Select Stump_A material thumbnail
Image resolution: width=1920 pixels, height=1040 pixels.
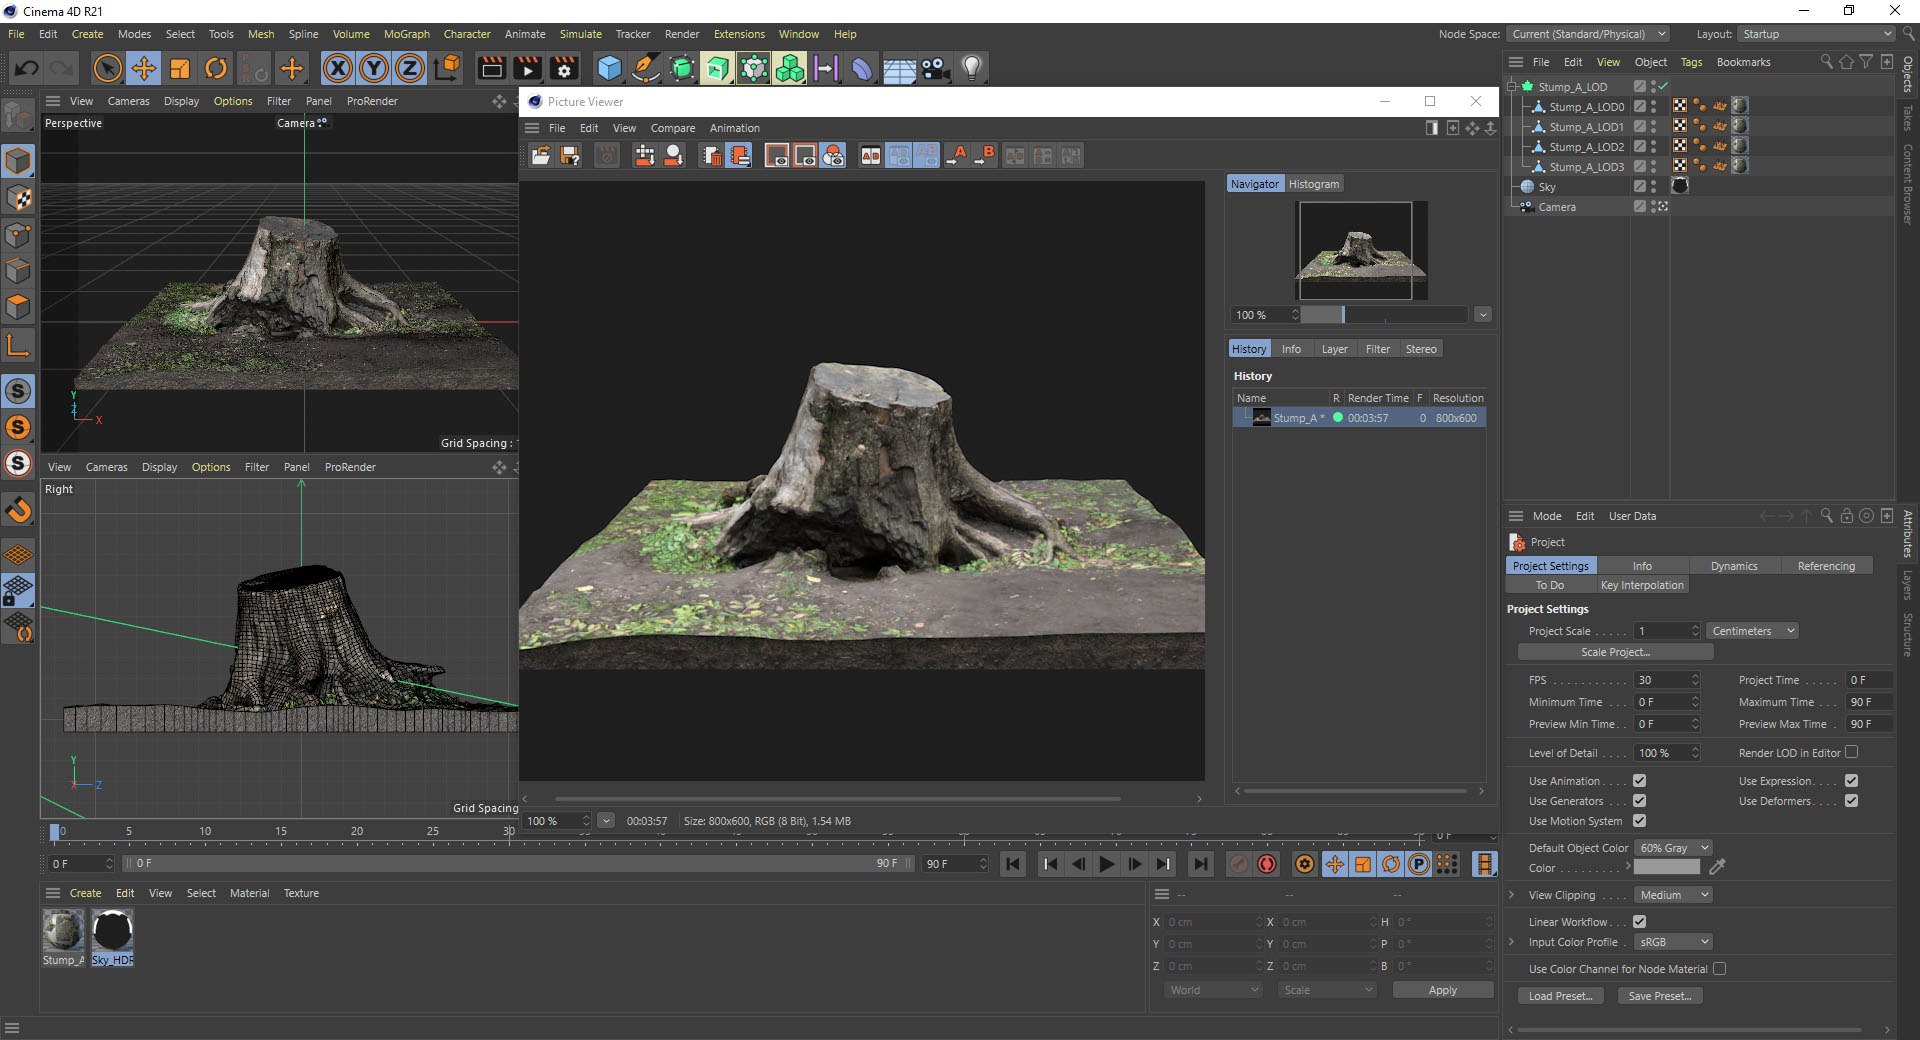pyautogui.click(x=63, y=931)
